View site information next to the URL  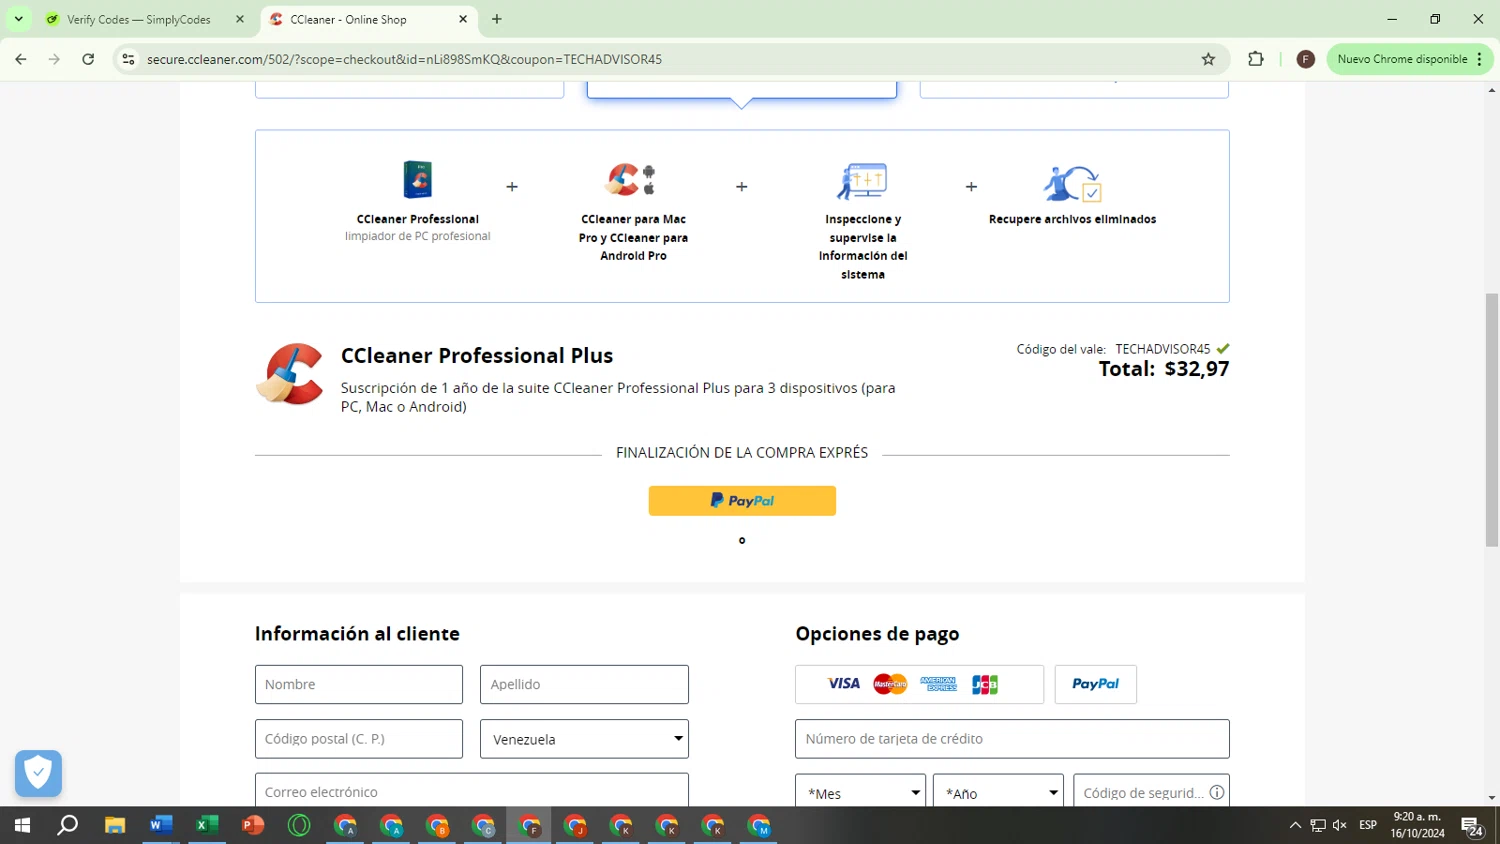point(128,59)
